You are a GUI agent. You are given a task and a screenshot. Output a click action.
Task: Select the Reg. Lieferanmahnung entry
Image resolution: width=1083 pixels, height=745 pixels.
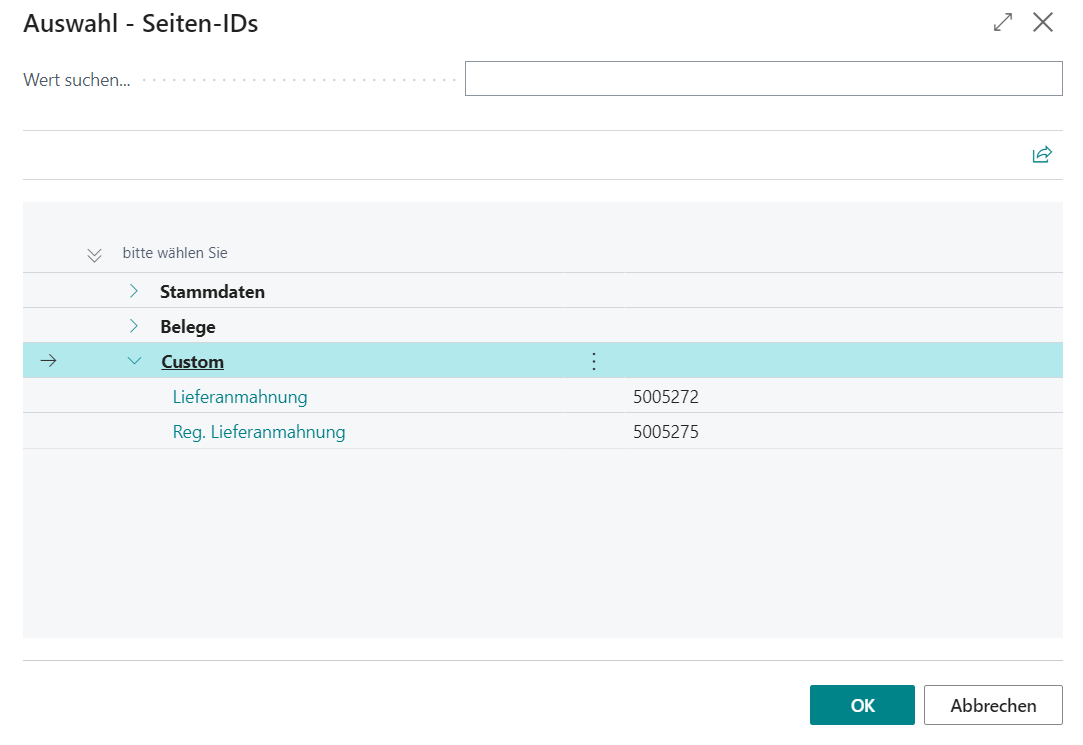[x=259, y=432]
